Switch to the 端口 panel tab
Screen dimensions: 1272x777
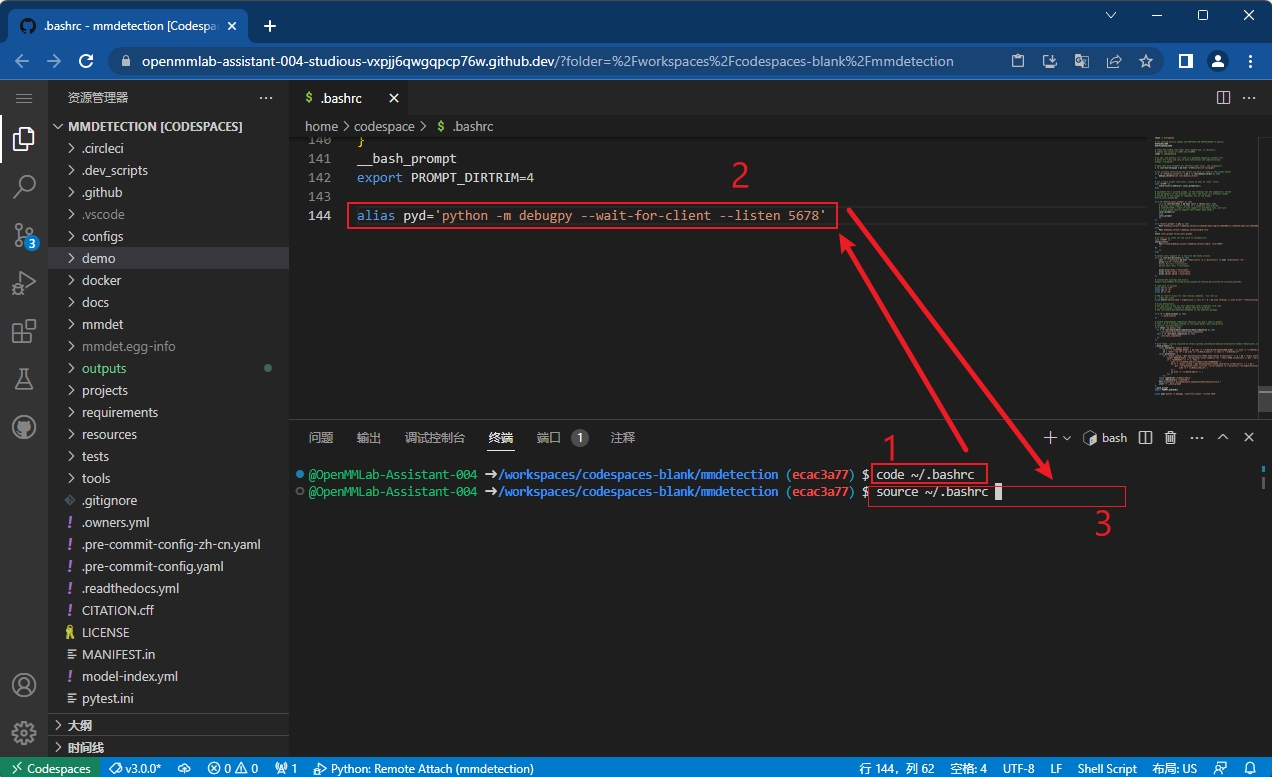pyautogui.click(x=548, y=438)
